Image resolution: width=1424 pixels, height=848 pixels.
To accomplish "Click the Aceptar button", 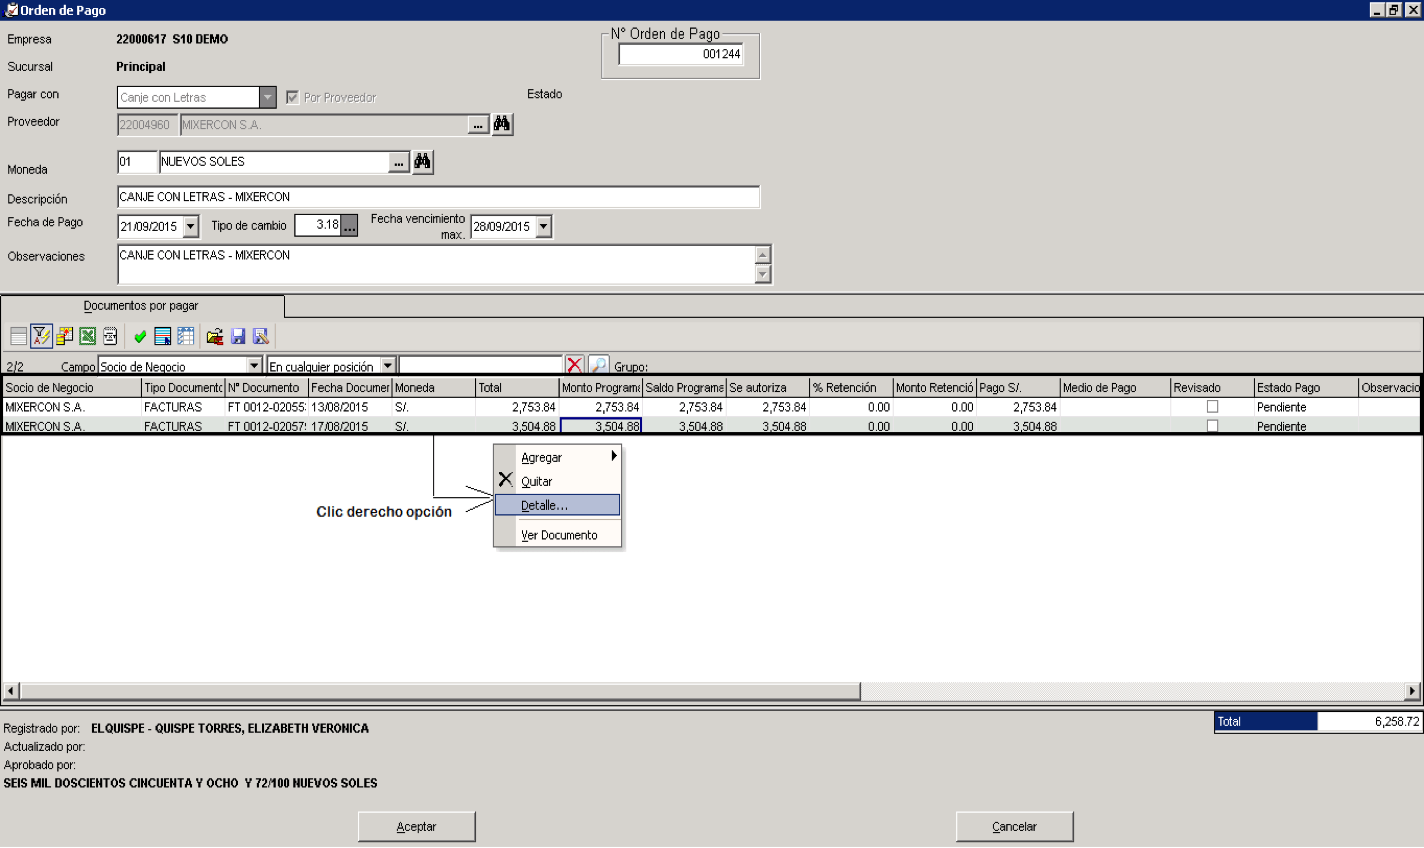I will 416,827.
